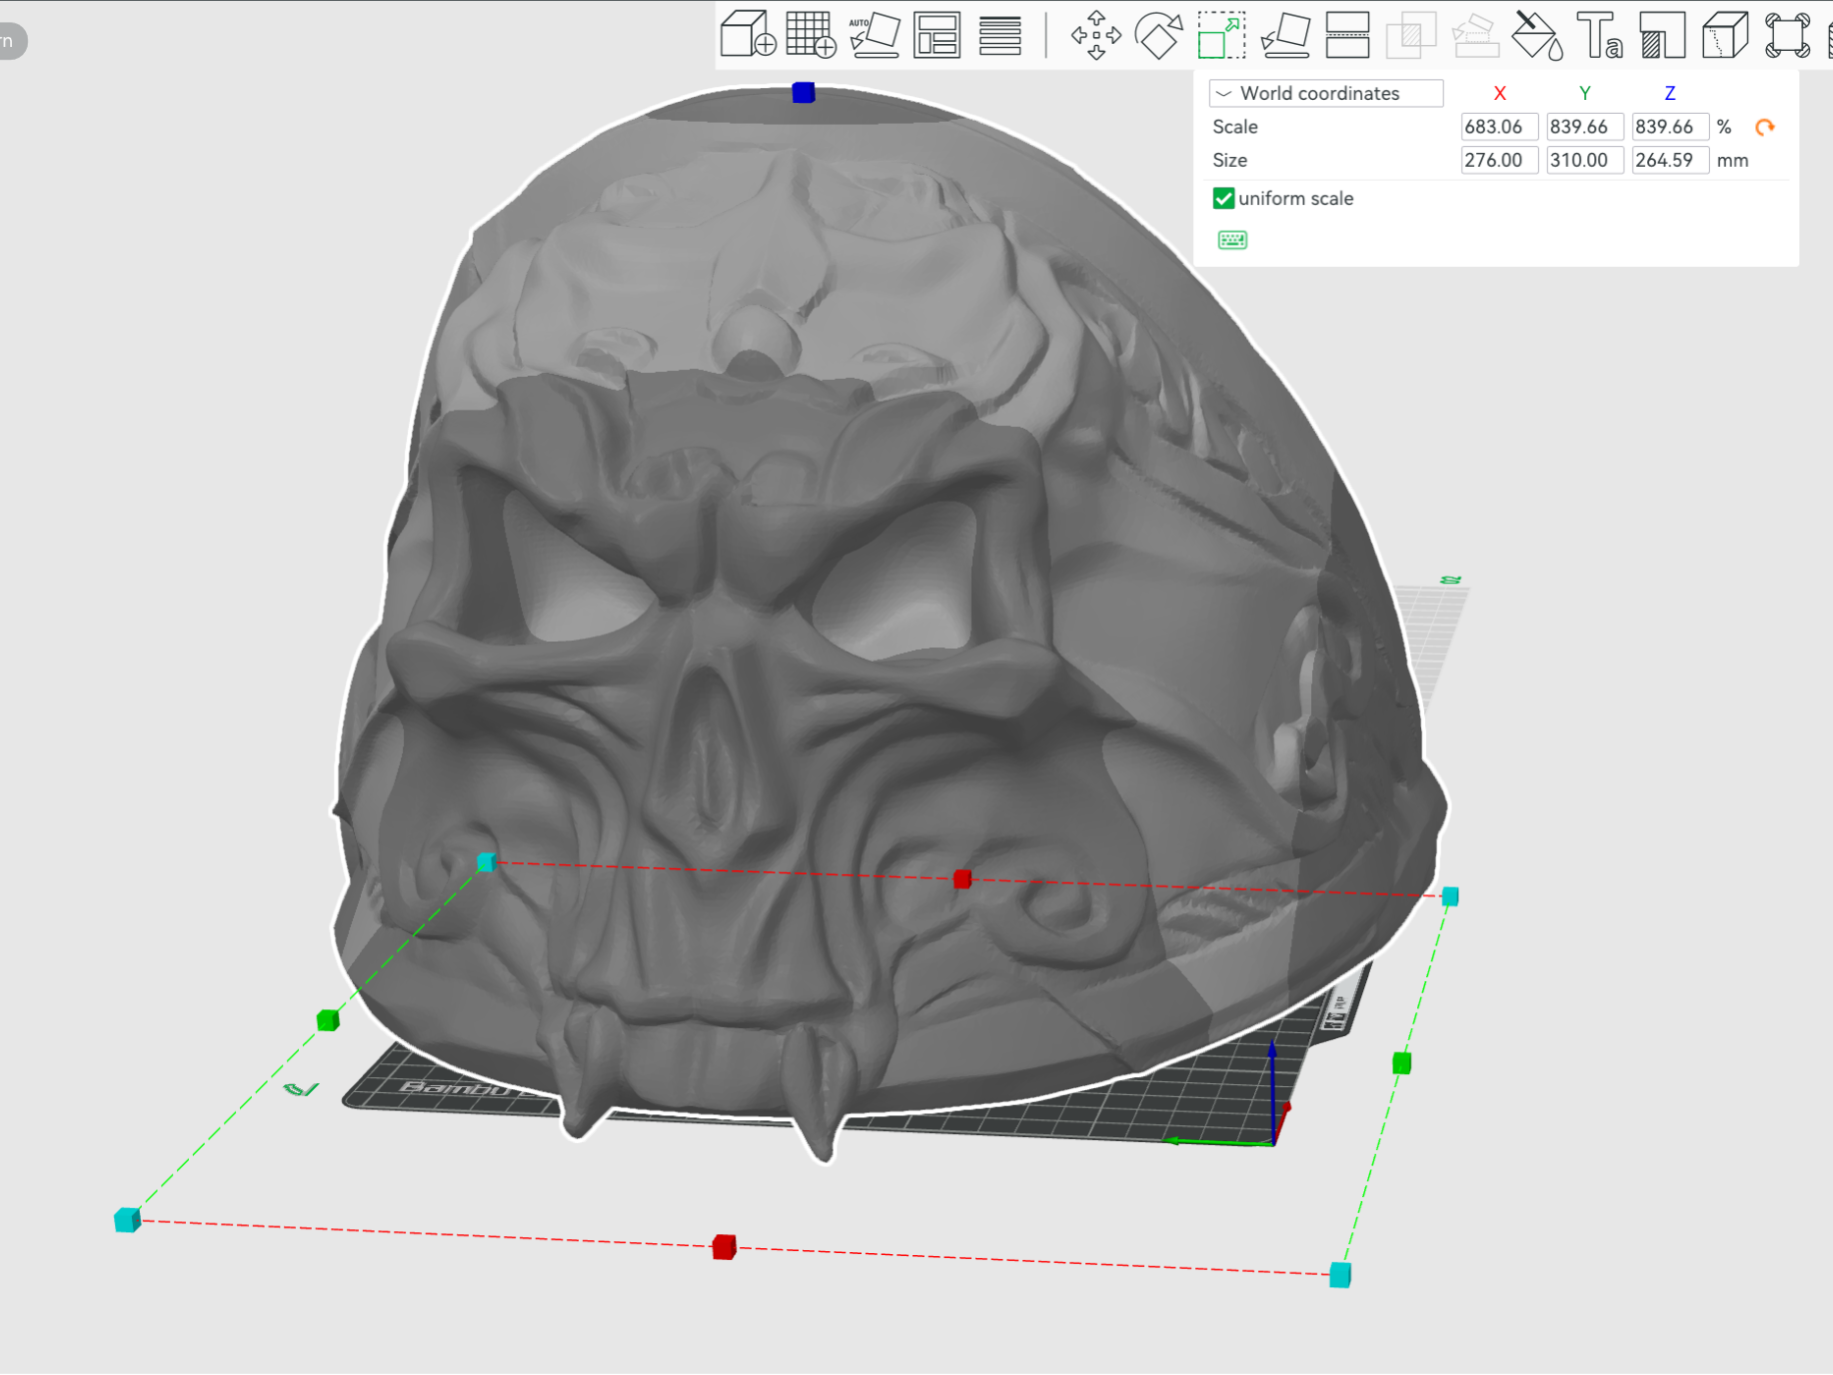The image size is (1833, 1375).
Task: Toggle the active Scale tool icon
Action: (x=1222, y=35)
